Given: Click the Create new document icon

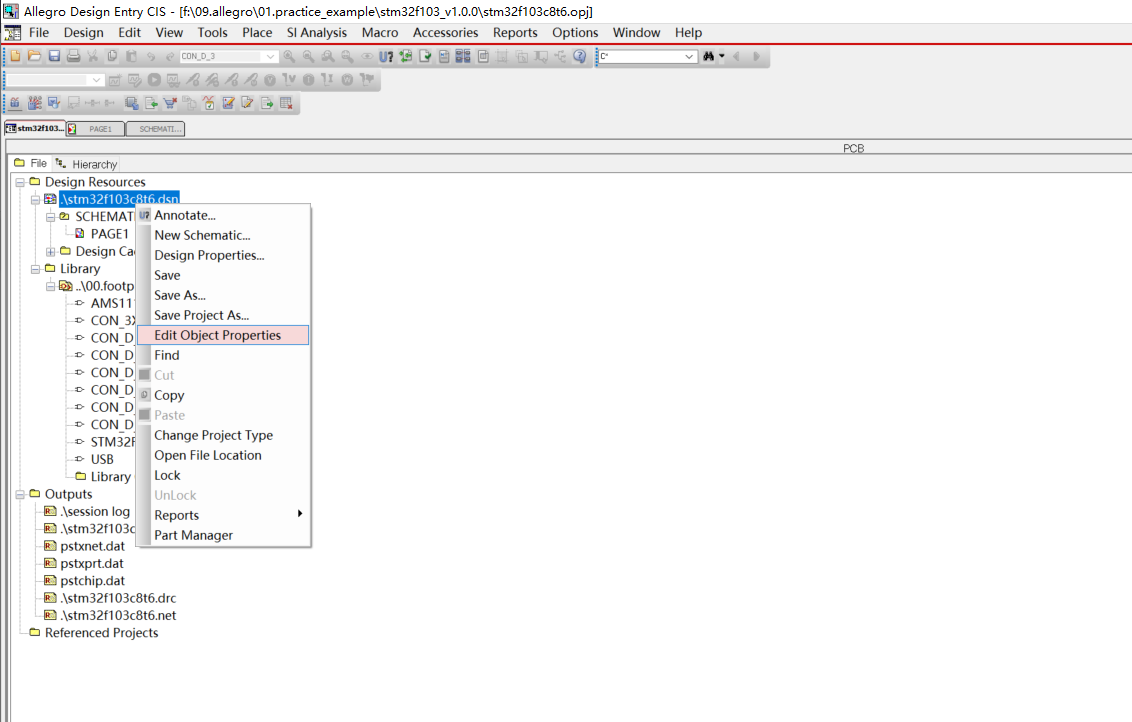Looking at the screenshot, I should tap(15, 57).
